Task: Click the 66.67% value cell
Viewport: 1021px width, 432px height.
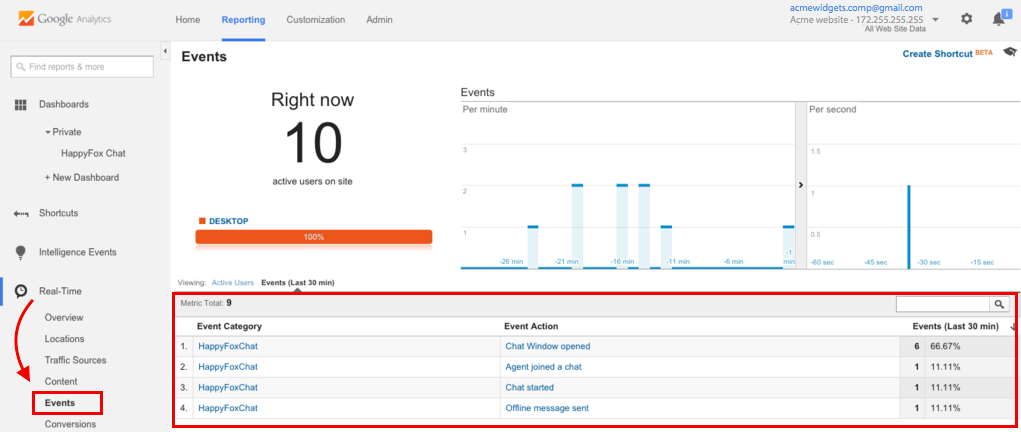Action: coord(943,347)
